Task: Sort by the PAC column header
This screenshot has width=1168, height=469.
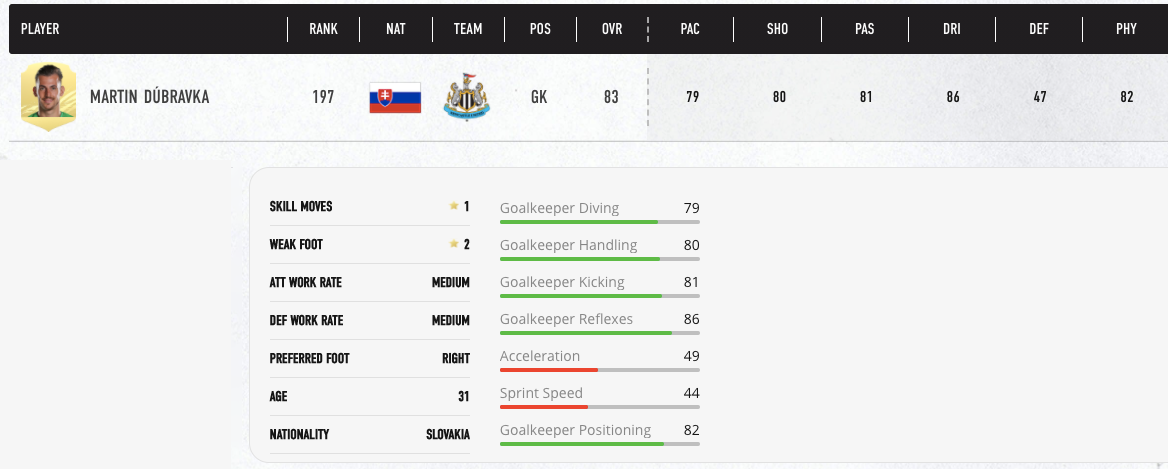Action: (x=690, y=29)
